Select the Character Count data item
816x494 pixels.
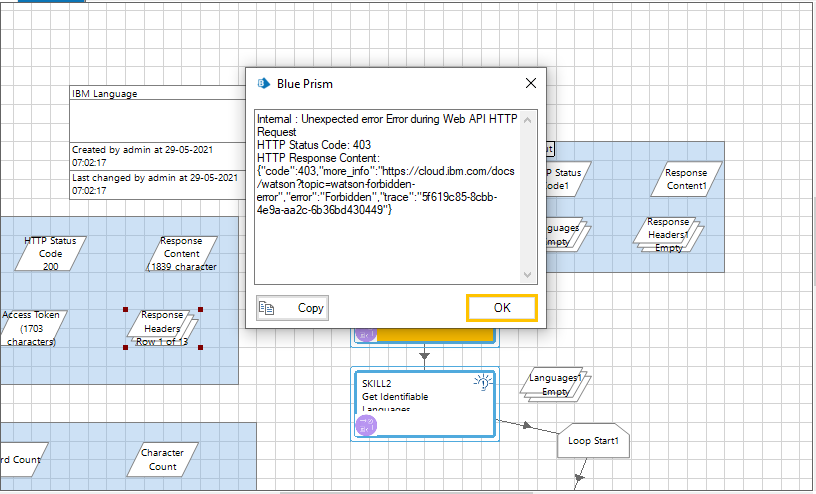point(163,460)
